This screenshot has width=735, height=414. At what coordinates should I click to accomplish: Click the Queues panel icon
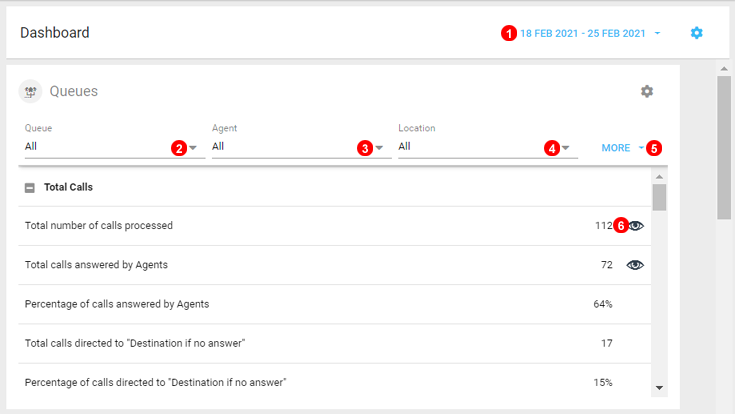click(30, 91)
